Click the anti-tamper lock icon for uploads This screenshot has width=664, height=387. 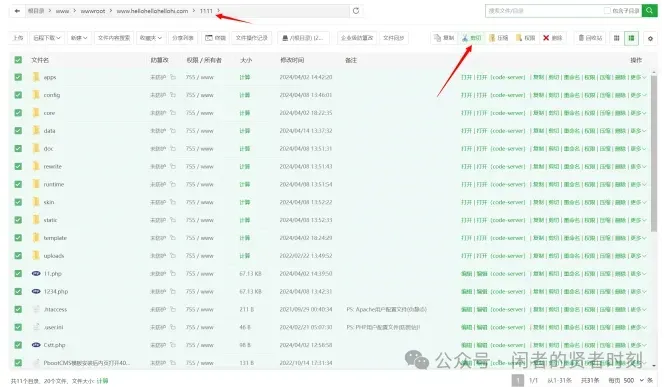pos(173,256)
